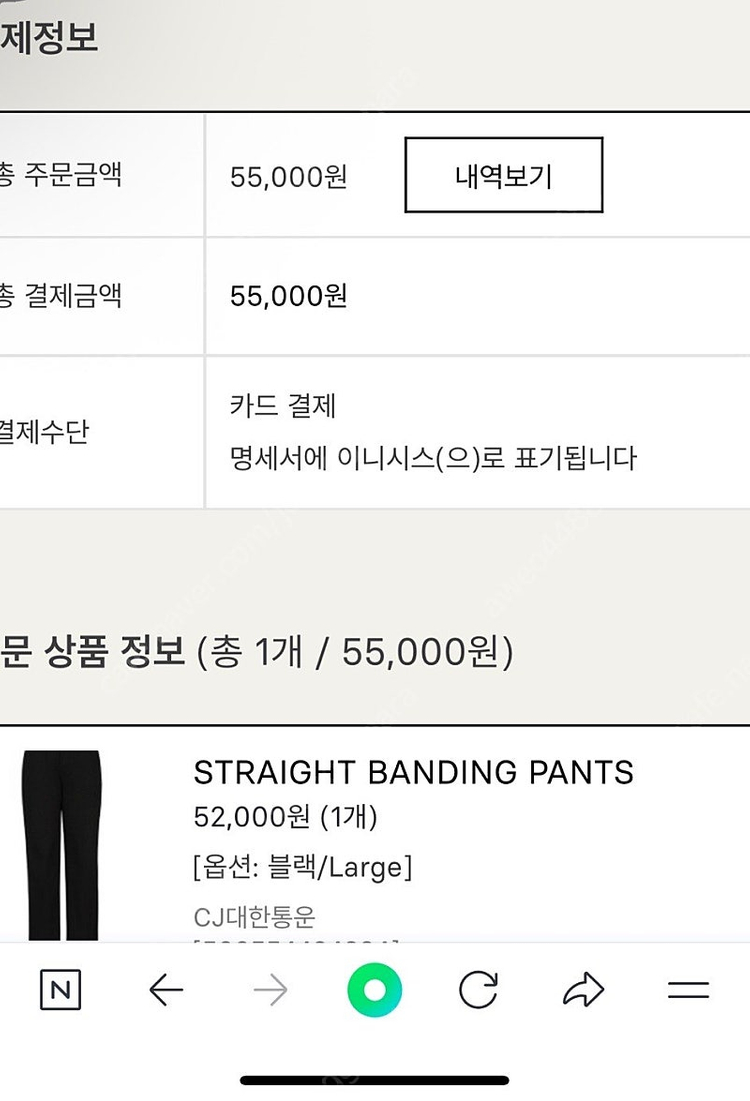The image size is (750, 1101).
Task: Reload the page with refresh icon
Action: click(478, 991)
